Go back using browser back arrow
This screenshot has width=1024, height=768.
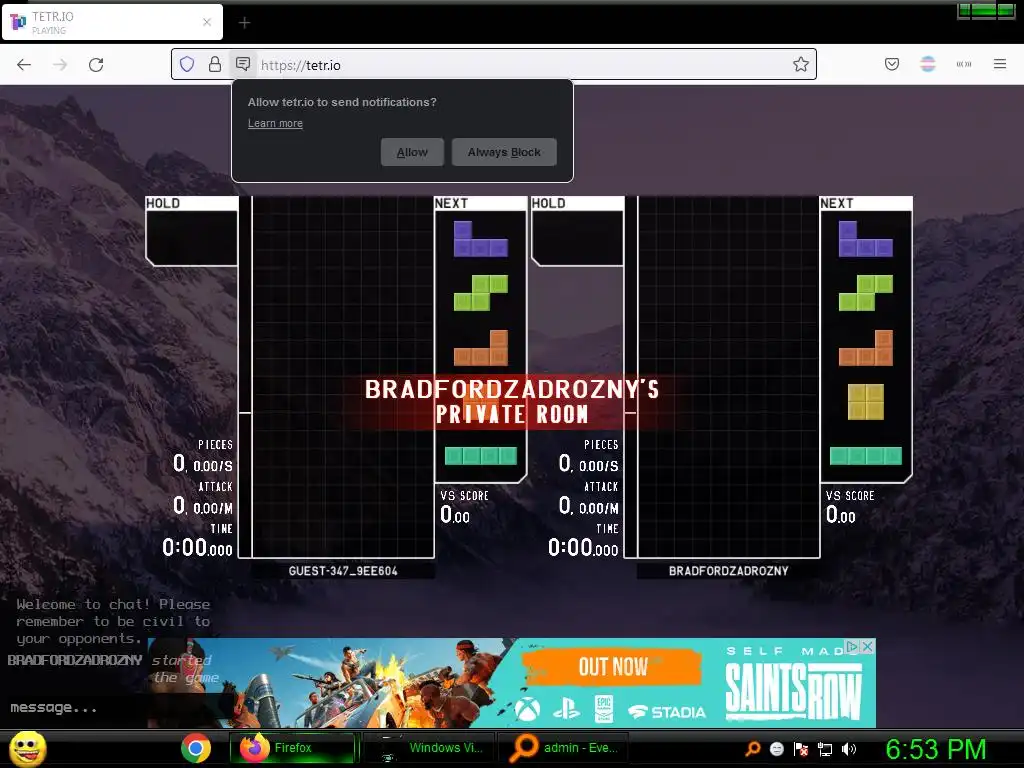click(24, 65)
